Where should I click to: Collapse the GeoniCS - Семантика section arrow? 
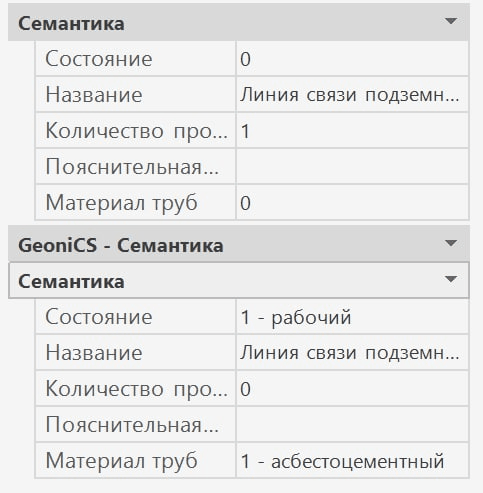pos(451,243)
